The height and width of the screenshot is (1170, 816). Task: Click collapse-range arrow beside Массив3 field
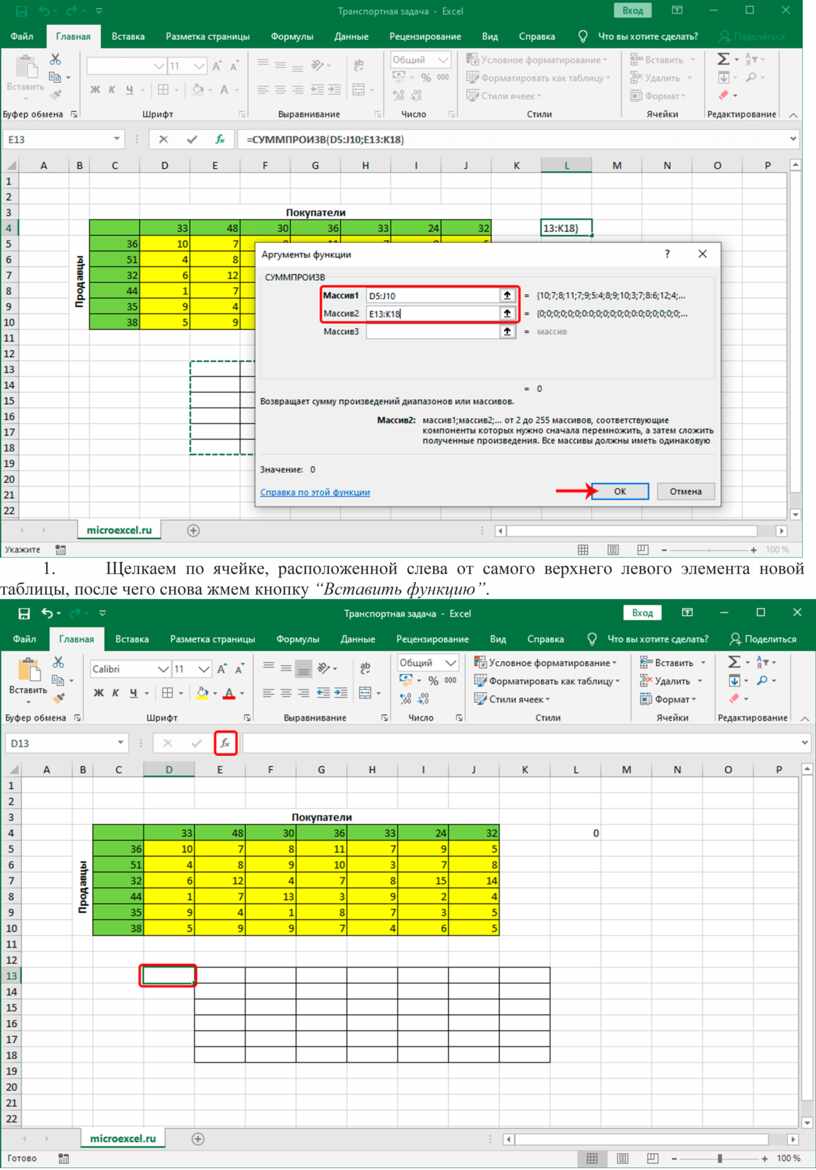click(507, 331)
